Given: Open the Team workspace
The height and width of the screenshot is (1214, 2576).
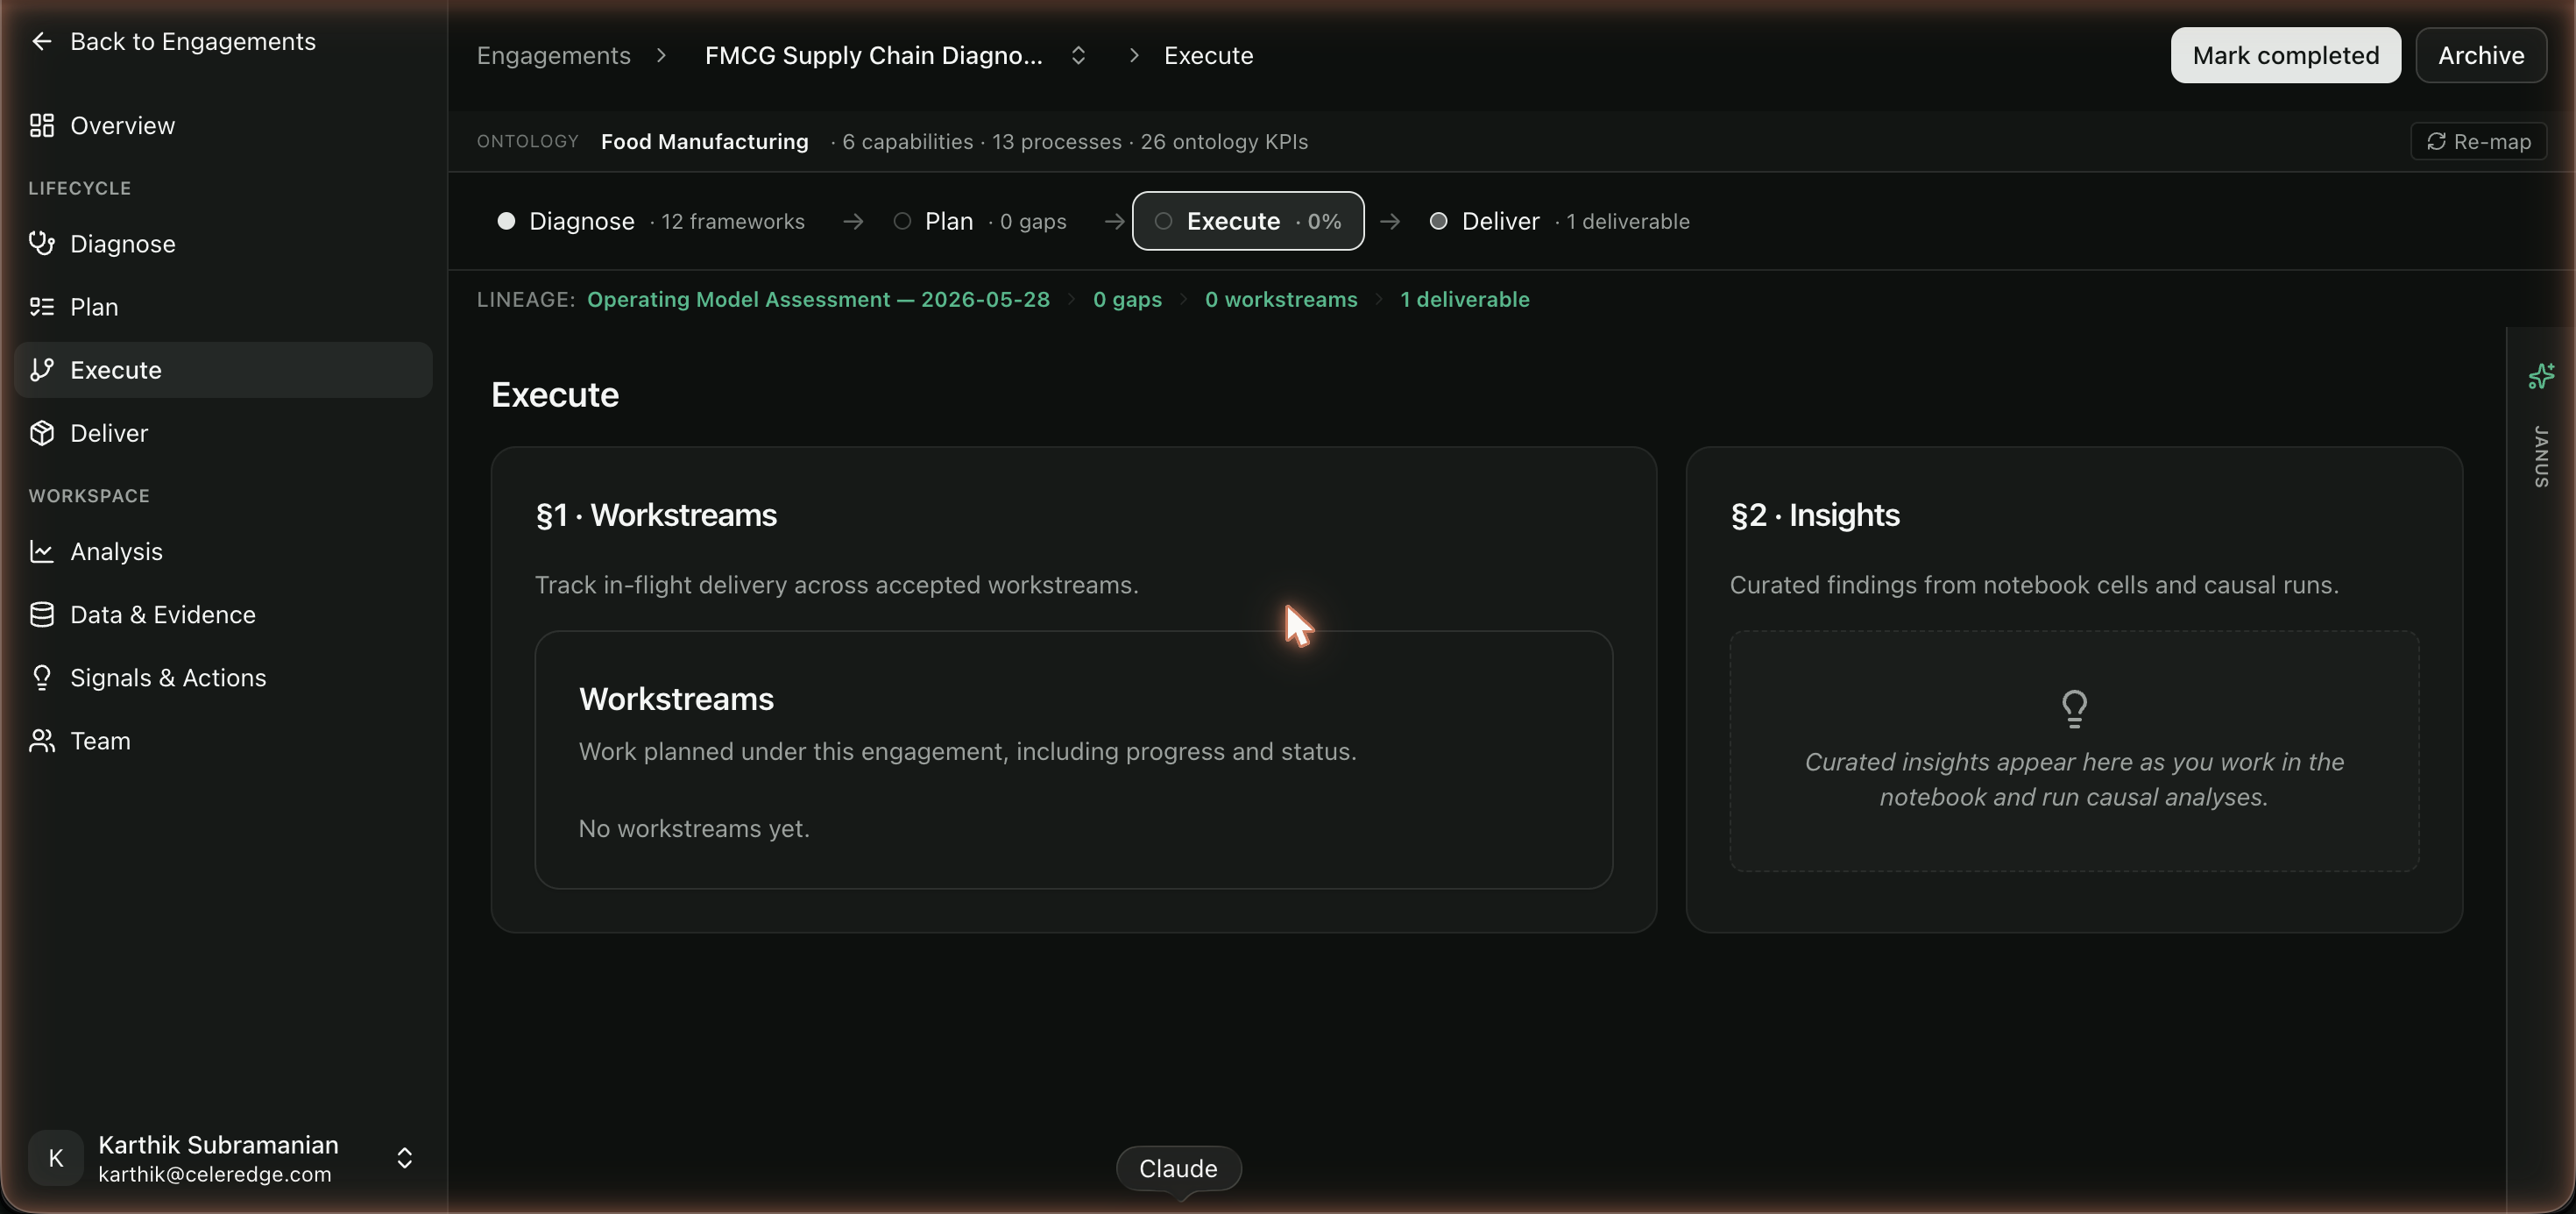Looking at the screenshot, I should [223, 740].
